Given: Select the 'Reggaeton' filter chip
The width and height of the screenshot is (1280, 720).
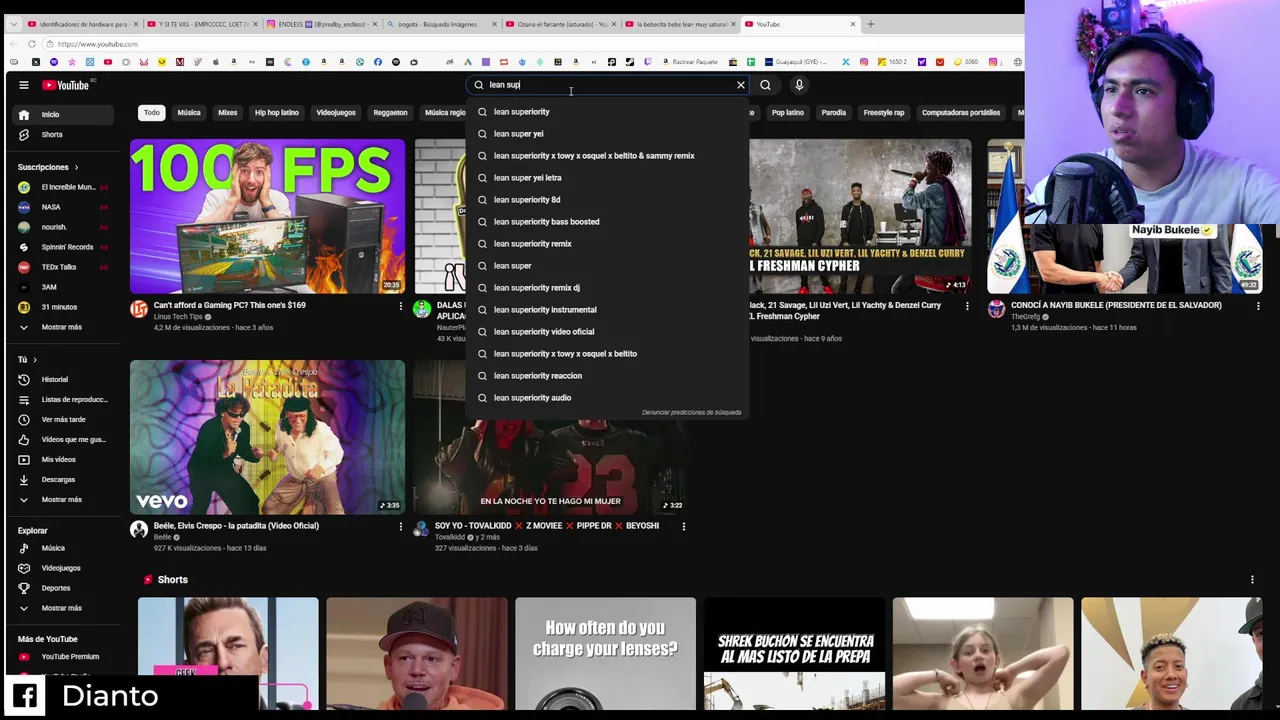Looking at the screenshot, I should [390, 113].
